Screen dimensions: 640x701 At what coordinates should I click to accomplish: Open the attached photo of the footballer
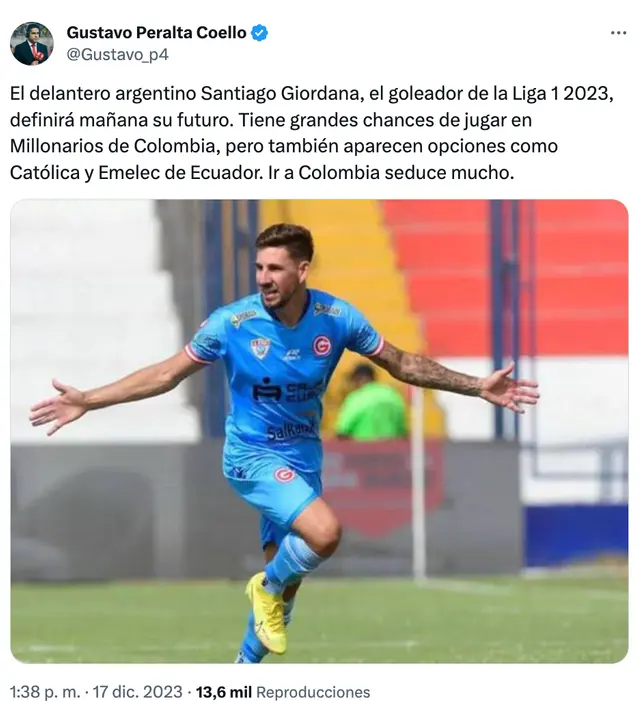point(319,431)
